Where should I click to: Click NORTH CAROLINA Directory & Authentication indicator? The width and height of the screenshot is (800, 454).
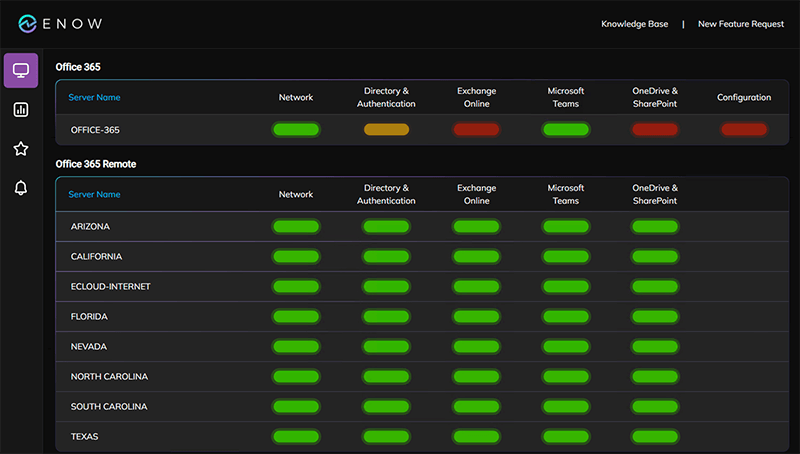point(386,377)
